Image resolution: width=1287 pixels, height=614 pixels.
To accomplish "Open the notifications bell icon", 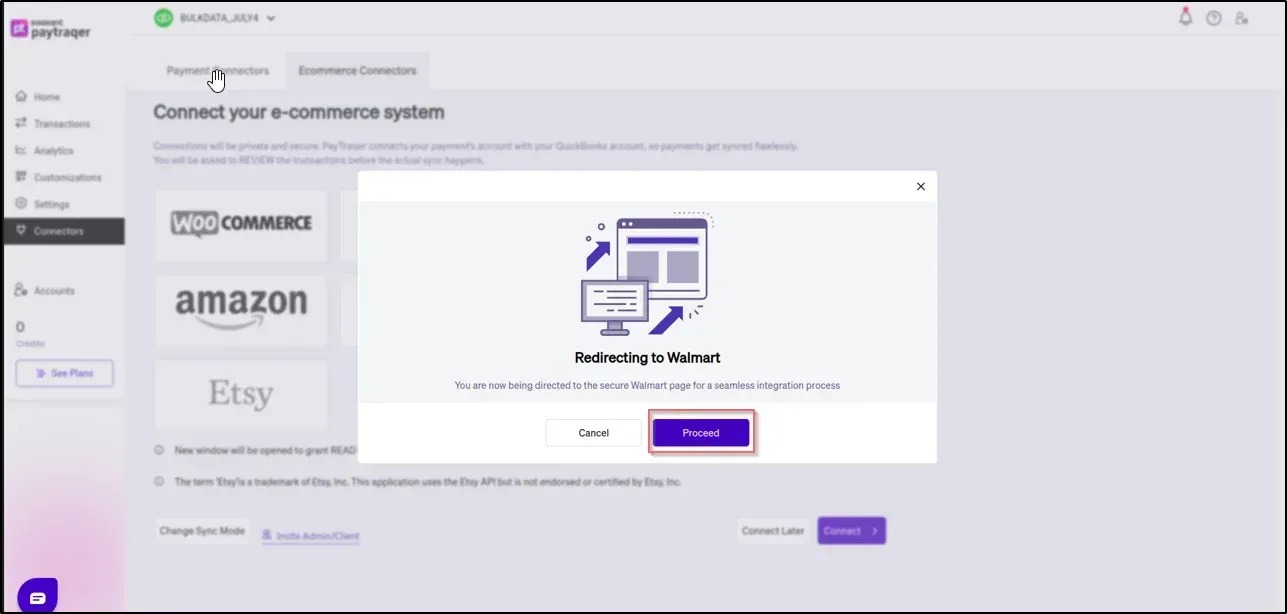I will (1186, 17).
